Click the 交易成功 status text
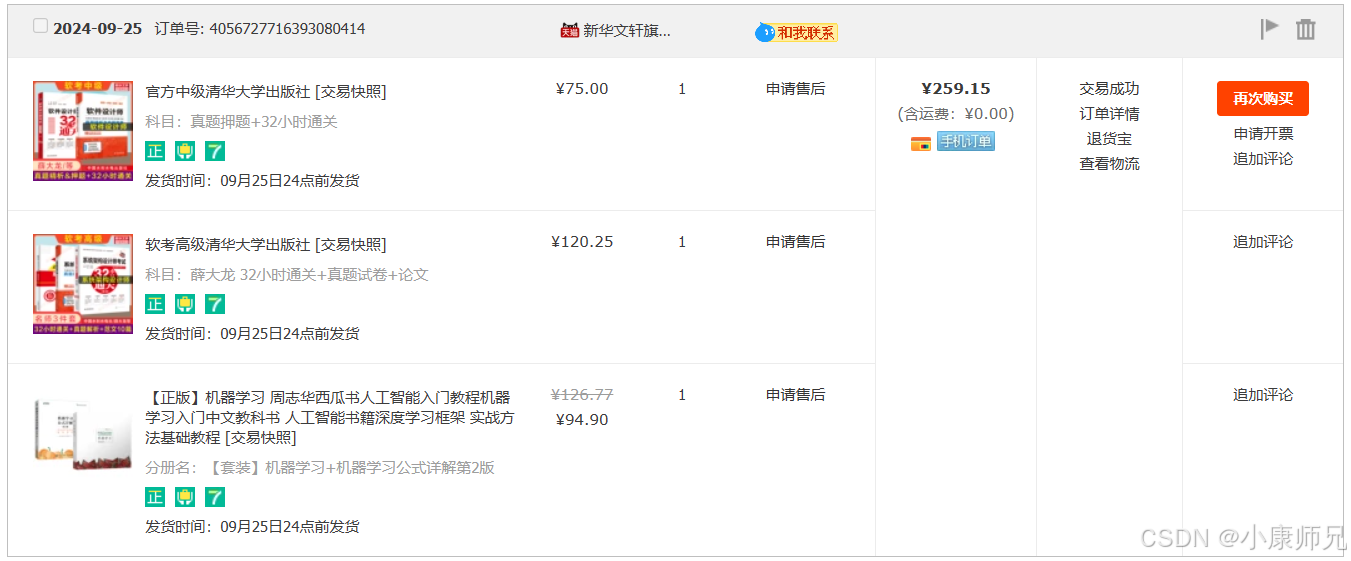Viewport: 1351px width, 561px height. tap(1109, 89)
